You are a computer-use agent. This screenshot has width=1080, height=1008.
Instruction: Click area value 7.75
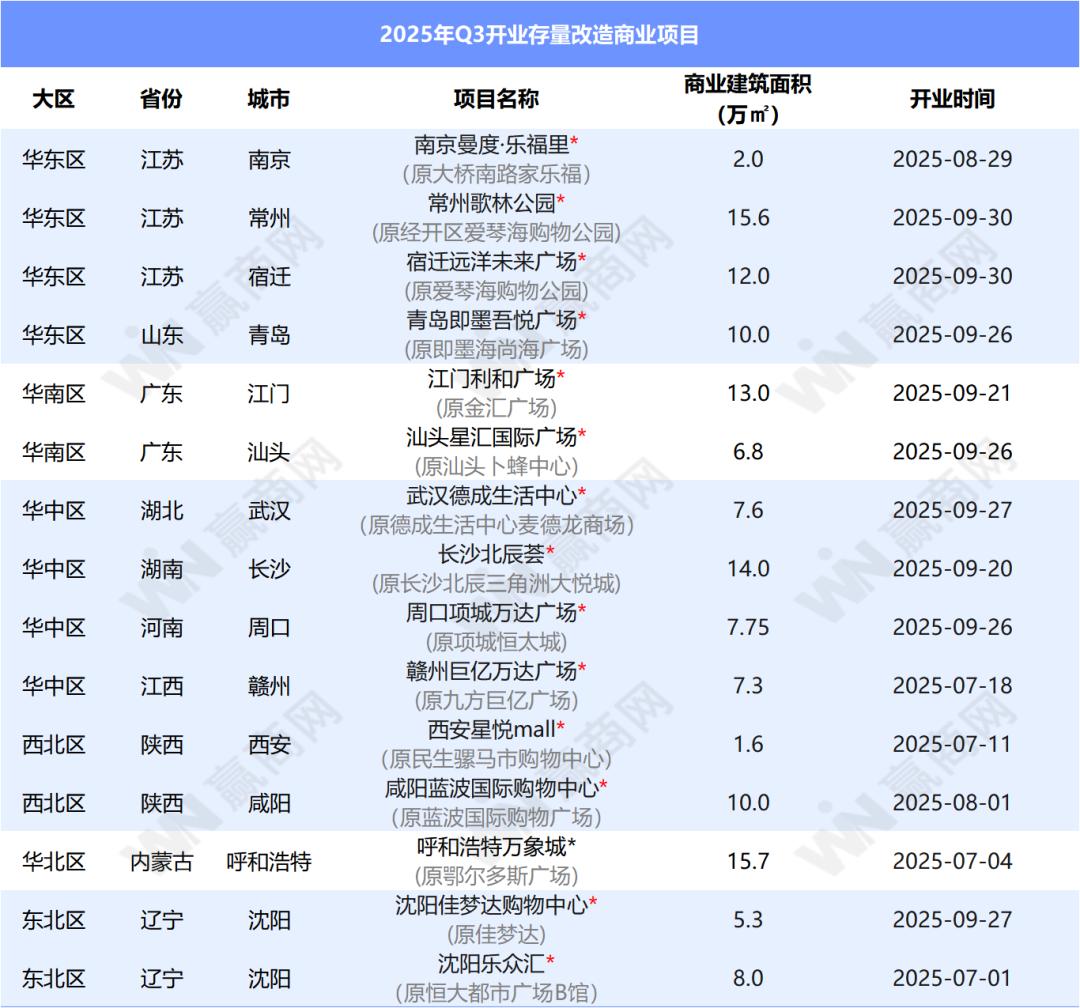748,628
